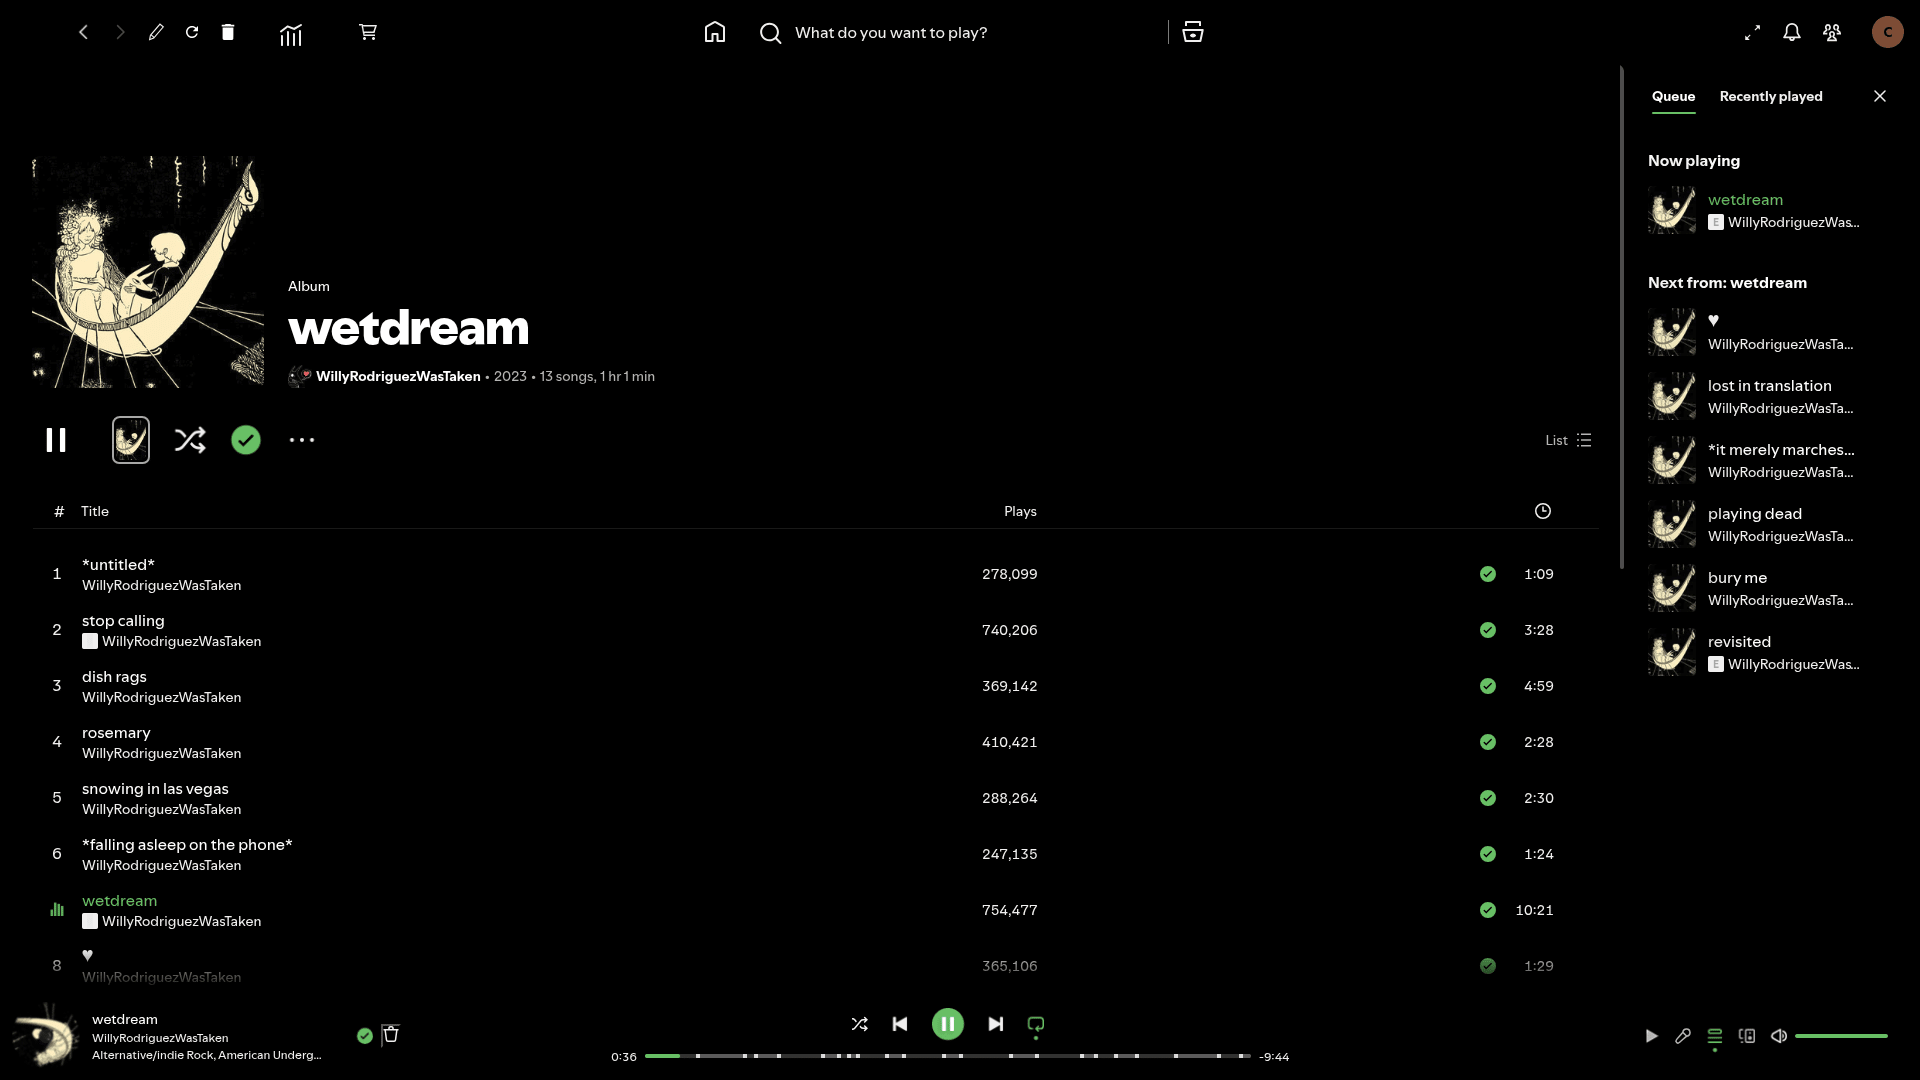This screenshot has width=1920, height=1080.
Task: Click the reload icon in top bar
Action: point(192,32)
